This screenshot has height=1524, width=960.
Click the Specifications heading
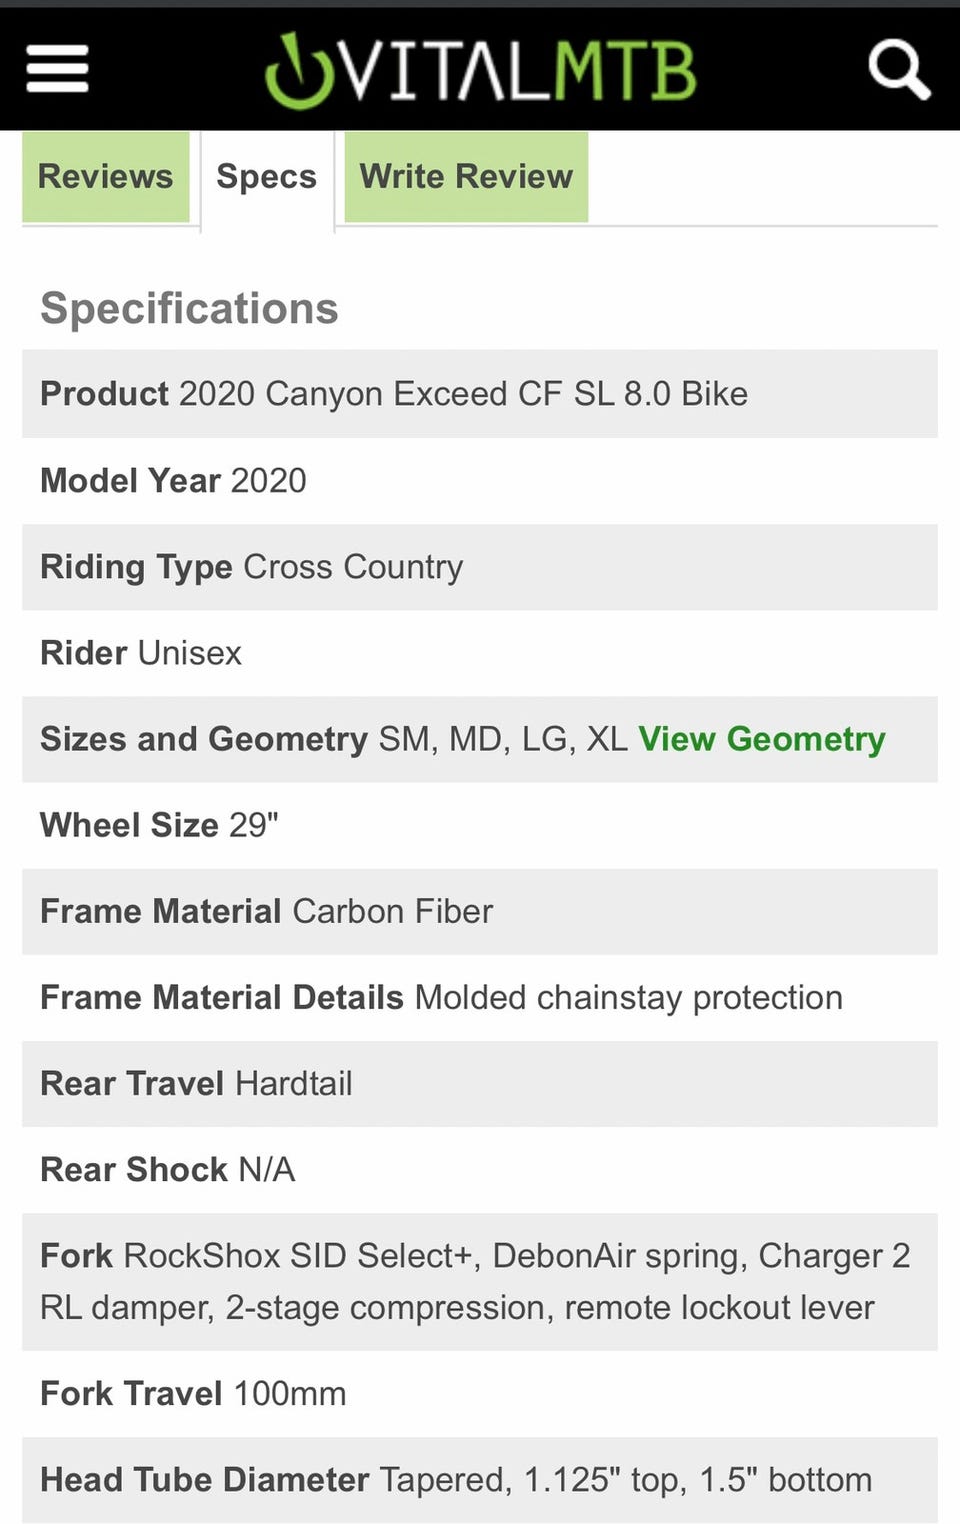click(189, 308)
